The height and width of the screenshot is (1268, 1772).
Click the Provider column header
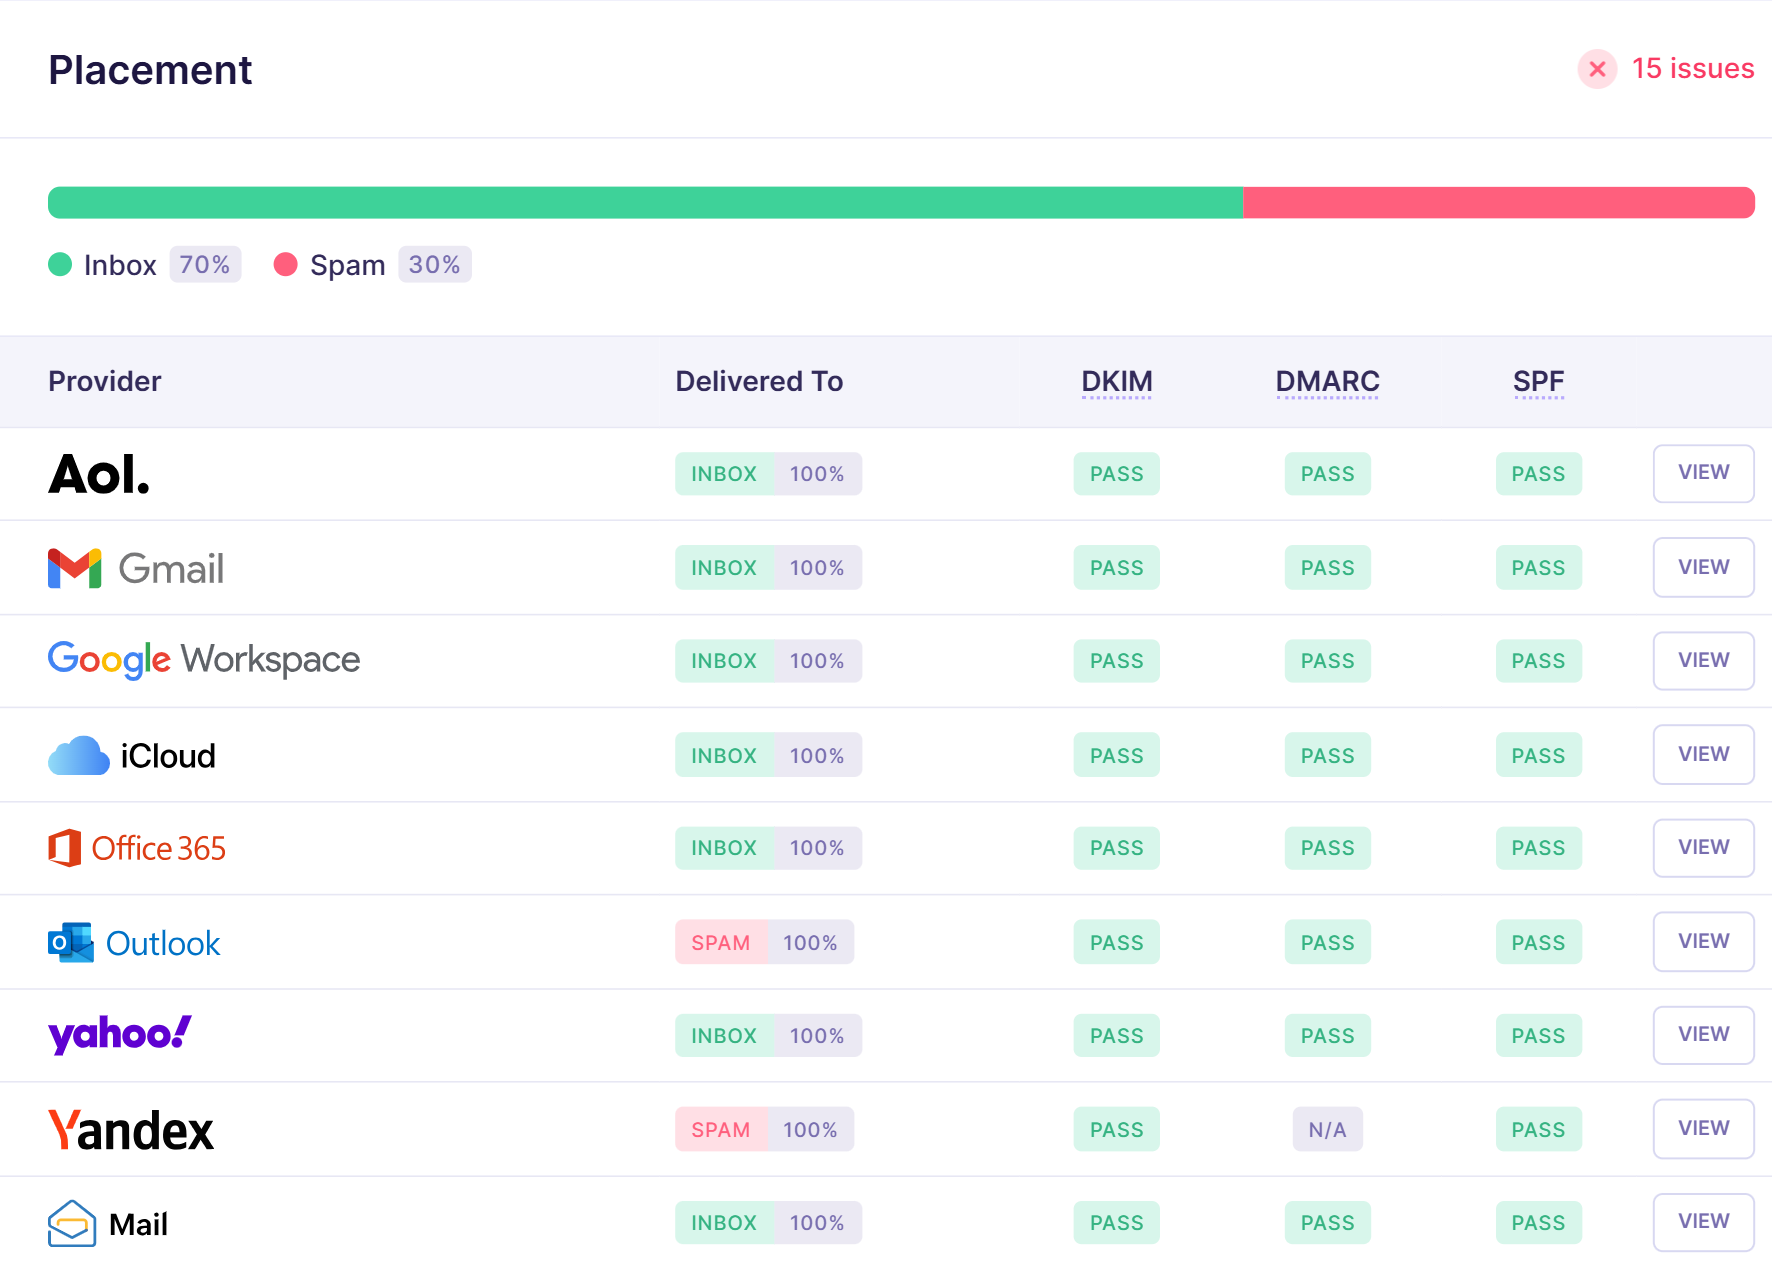(105, 381)
